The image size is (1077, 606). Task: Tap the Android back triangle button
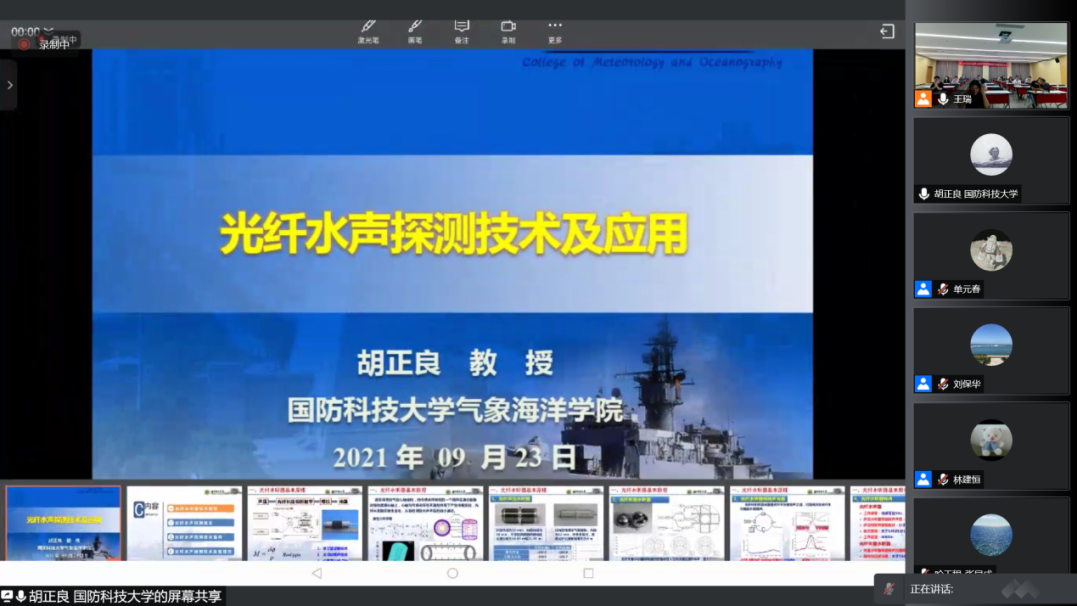click(317, 574)
